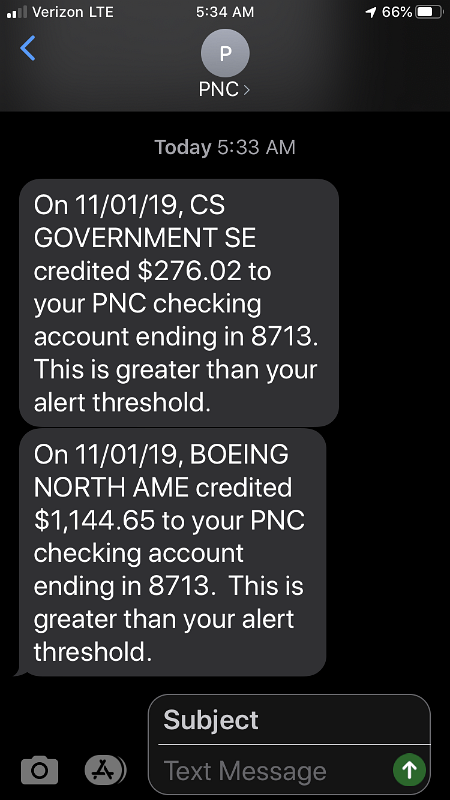This screenshot has height=800, width=450.
Task: Select the BOEING NORTH AME credit message
Action: tap(172, 553)
